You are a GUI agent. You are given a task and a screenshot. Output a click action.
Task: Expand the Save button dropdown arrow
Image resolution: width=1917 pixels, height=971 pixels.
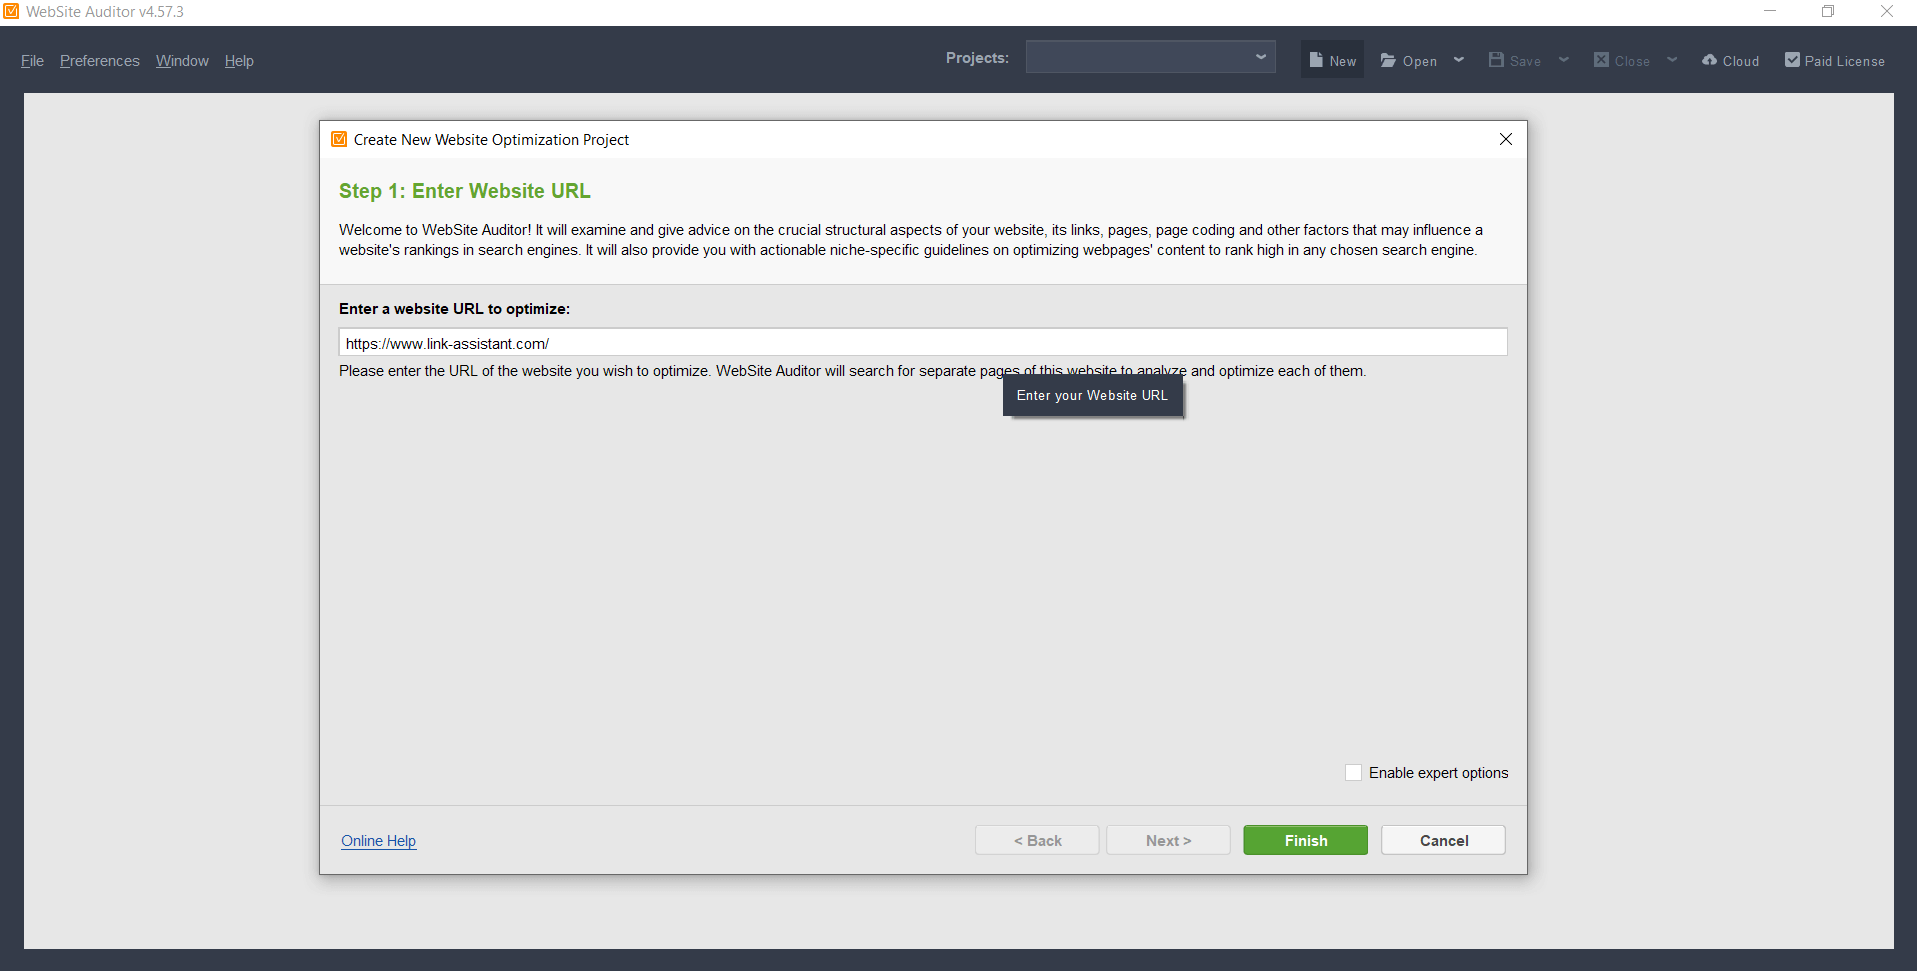(x=1564, y=60)
